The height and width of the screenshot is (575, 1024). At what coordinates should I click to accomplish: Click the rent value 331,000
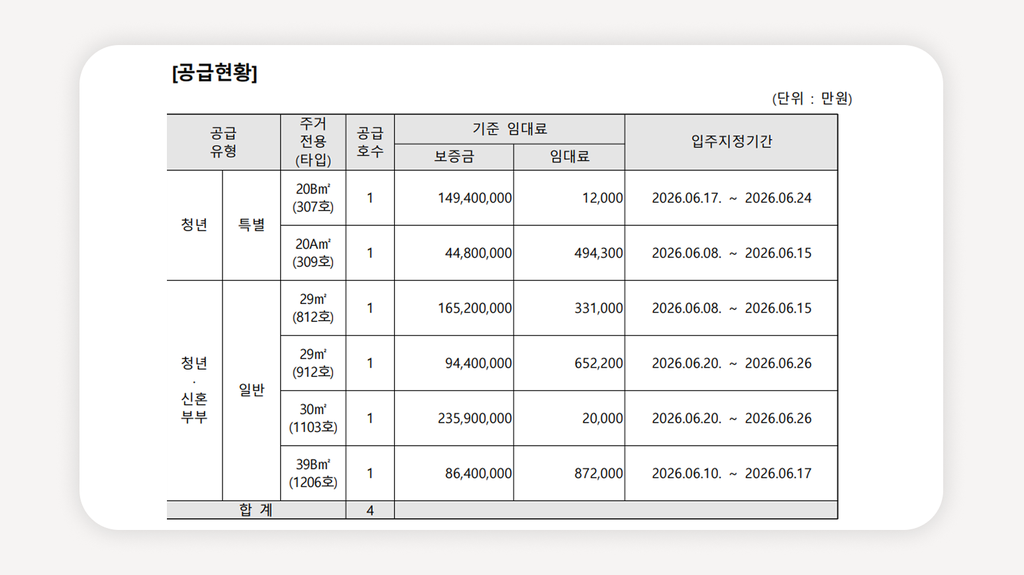(x=598, y=308)
